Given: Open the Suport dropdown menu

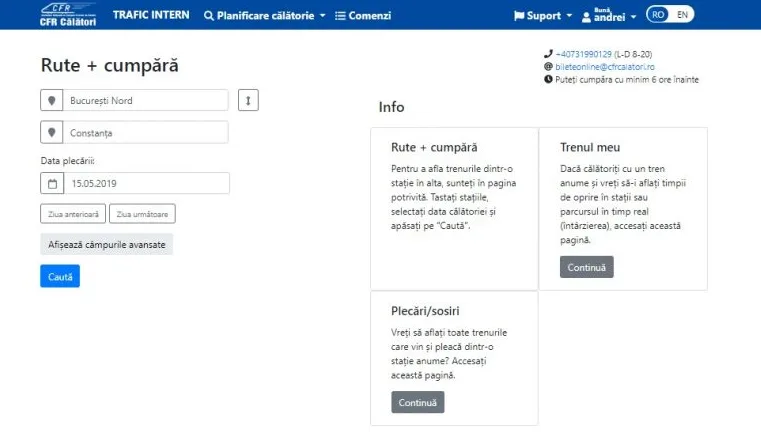Looking at the screenshot, I should click(543, 16).
